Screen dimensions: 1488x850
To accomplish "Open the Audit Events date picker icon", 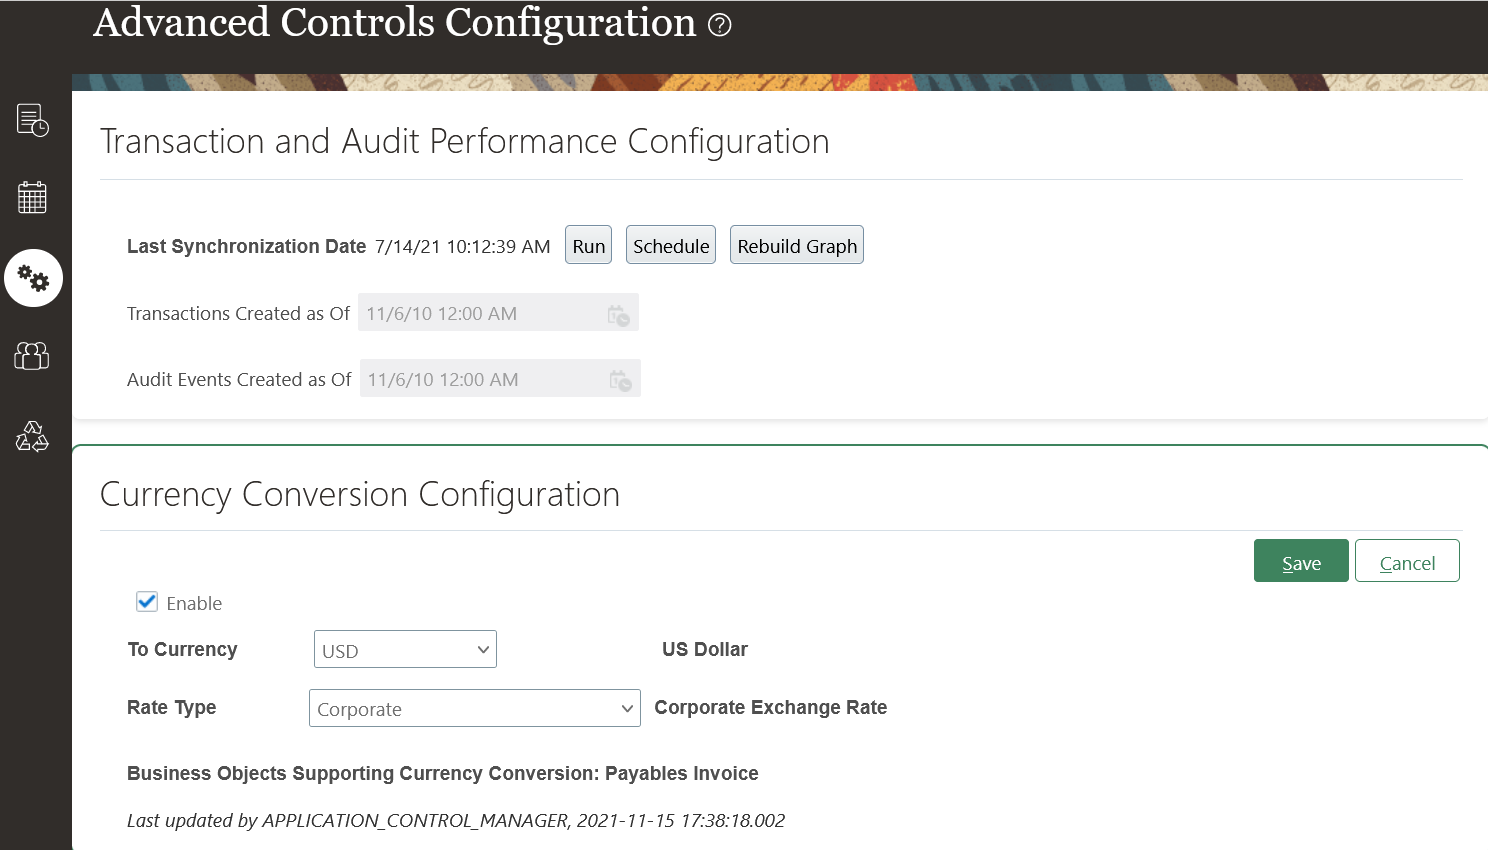I will point(621,381).
